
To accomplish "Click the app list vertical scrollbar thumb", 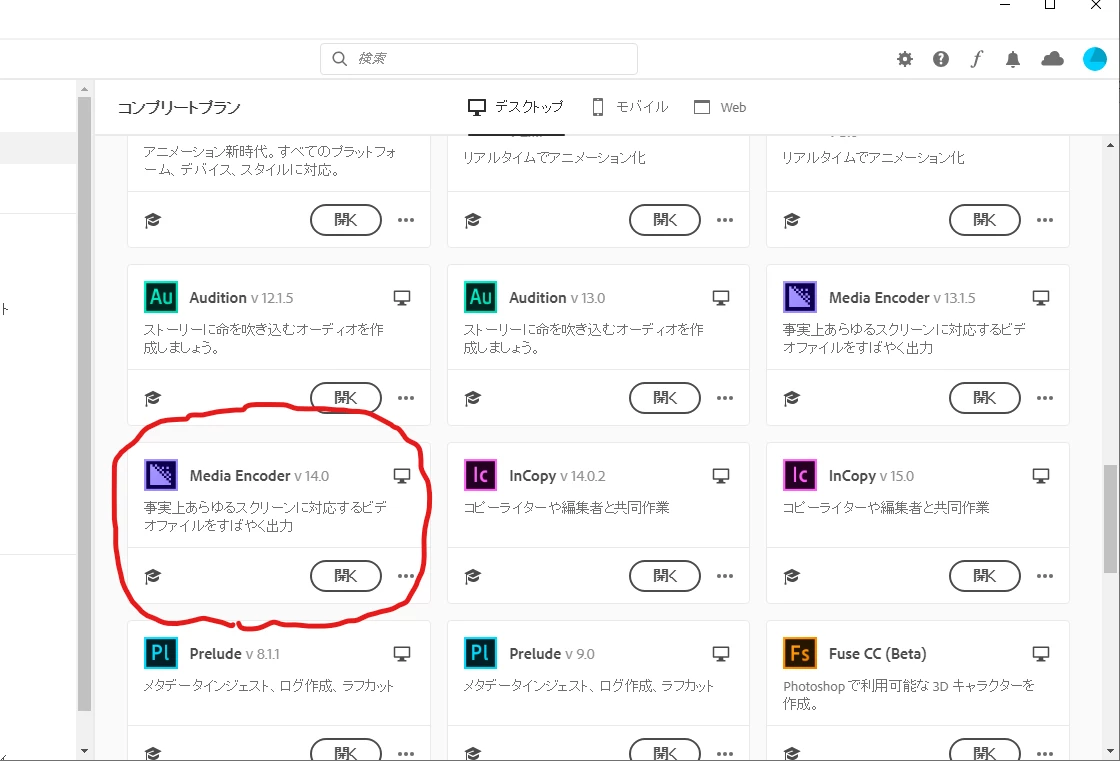I will 1110,519.
